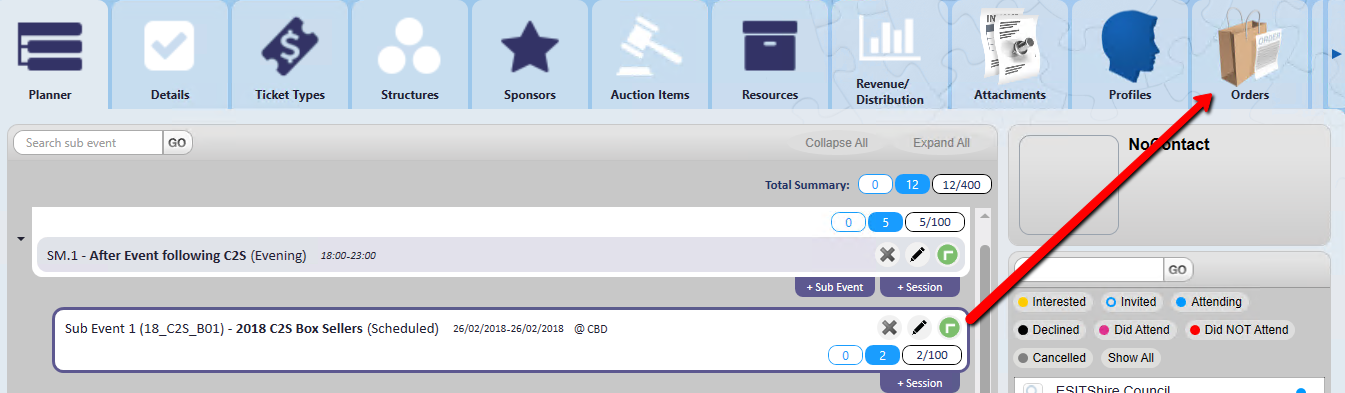Image resolution: width=1345 pixels, height=393 pixels.
Task: Edit SM.1 After Event with pencil icon
Action: pyautogui.click(x=917, y=255)
